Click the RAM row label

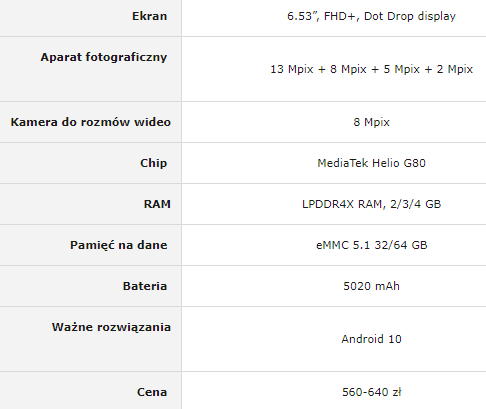pos(157,204)
